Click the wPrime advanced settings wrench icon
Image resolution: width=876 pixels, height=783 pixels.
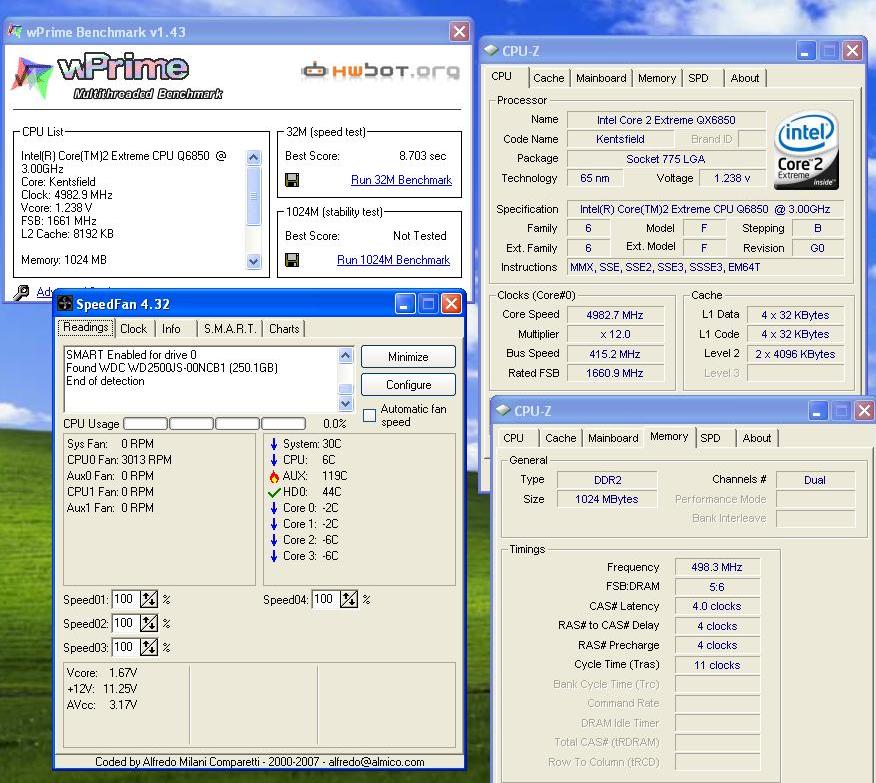click(21, 293)
